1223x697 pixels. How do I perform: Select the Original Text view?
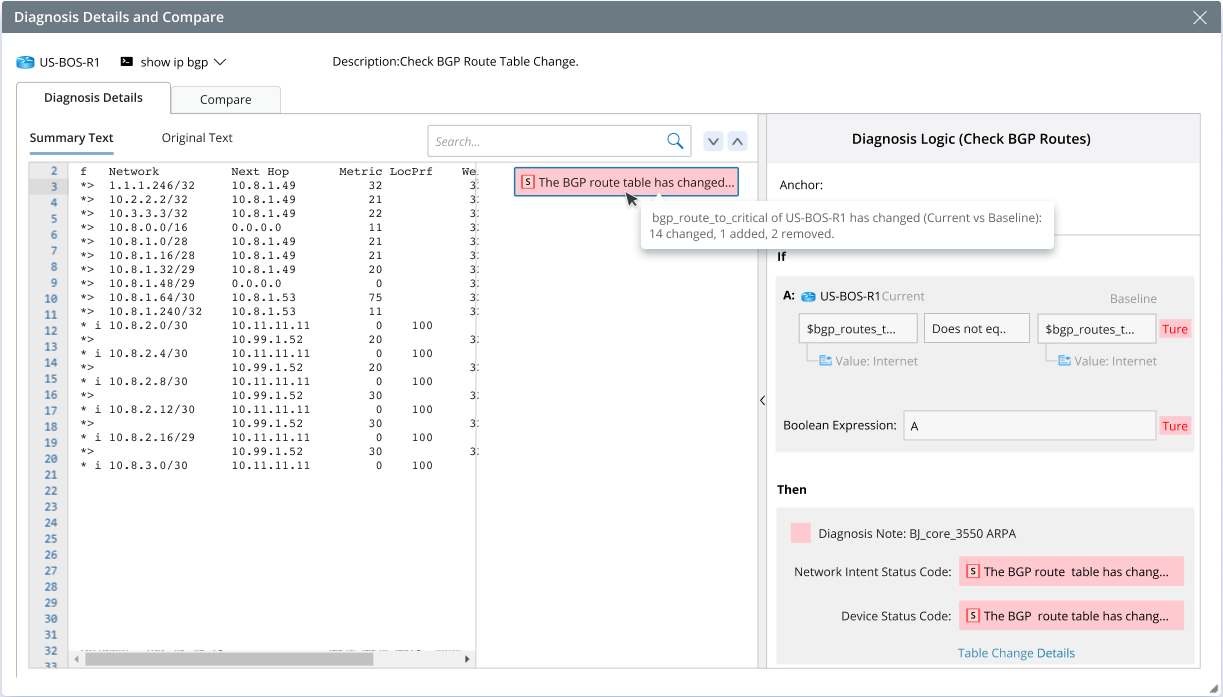coord(197,138)
